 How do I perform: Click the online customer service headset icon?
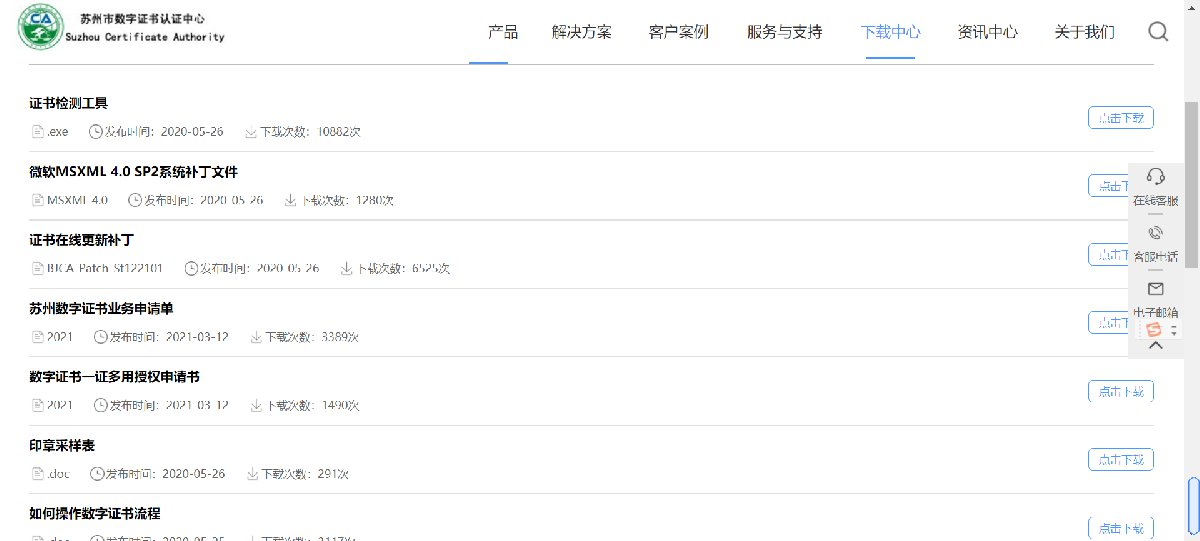coord(1155,177)
